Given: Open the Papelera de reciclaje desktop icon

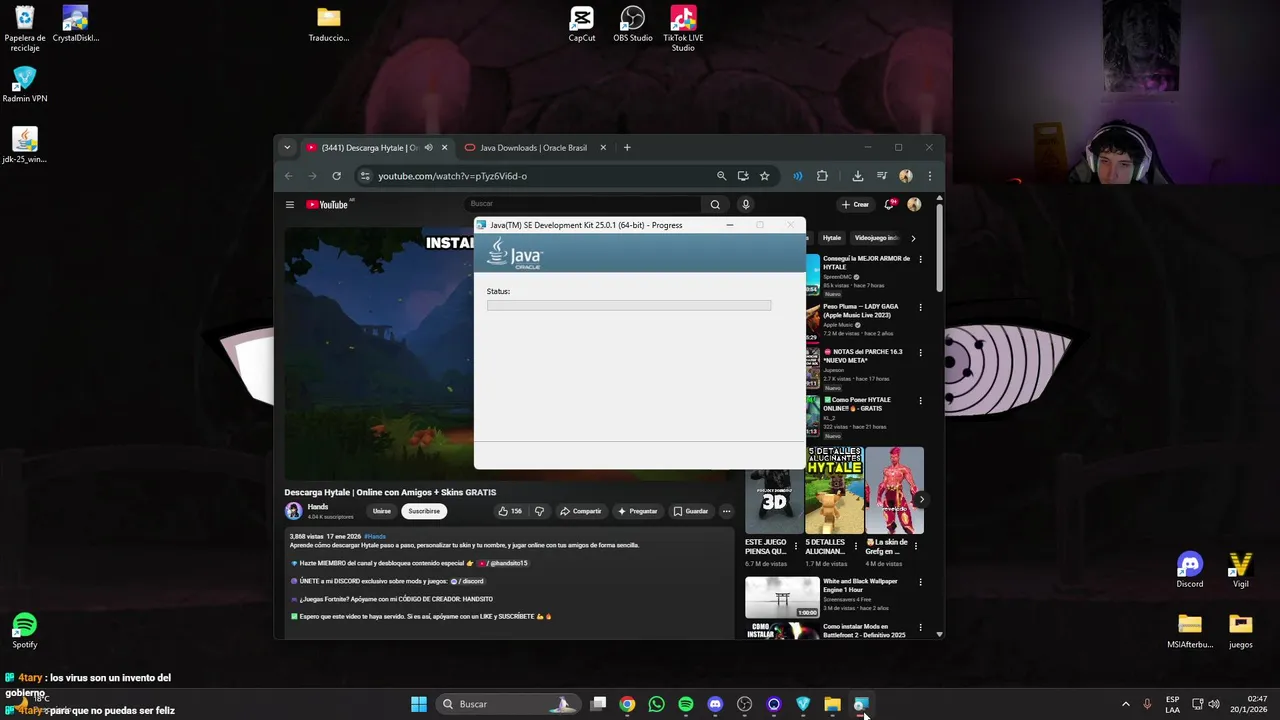Looking at the screenshot, I should pyautogui.click(x=25, y=28).
